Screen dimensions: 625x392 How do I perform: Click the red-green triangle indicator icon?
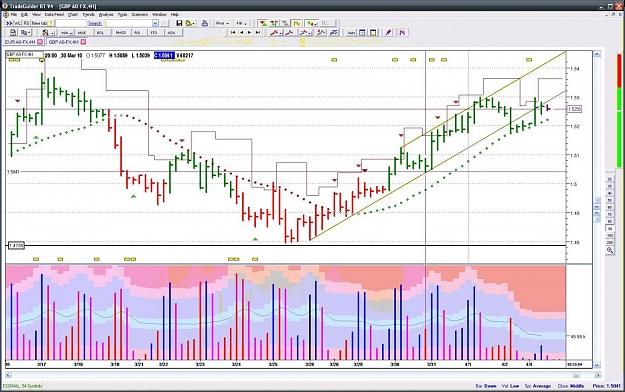tap(263, 23)
